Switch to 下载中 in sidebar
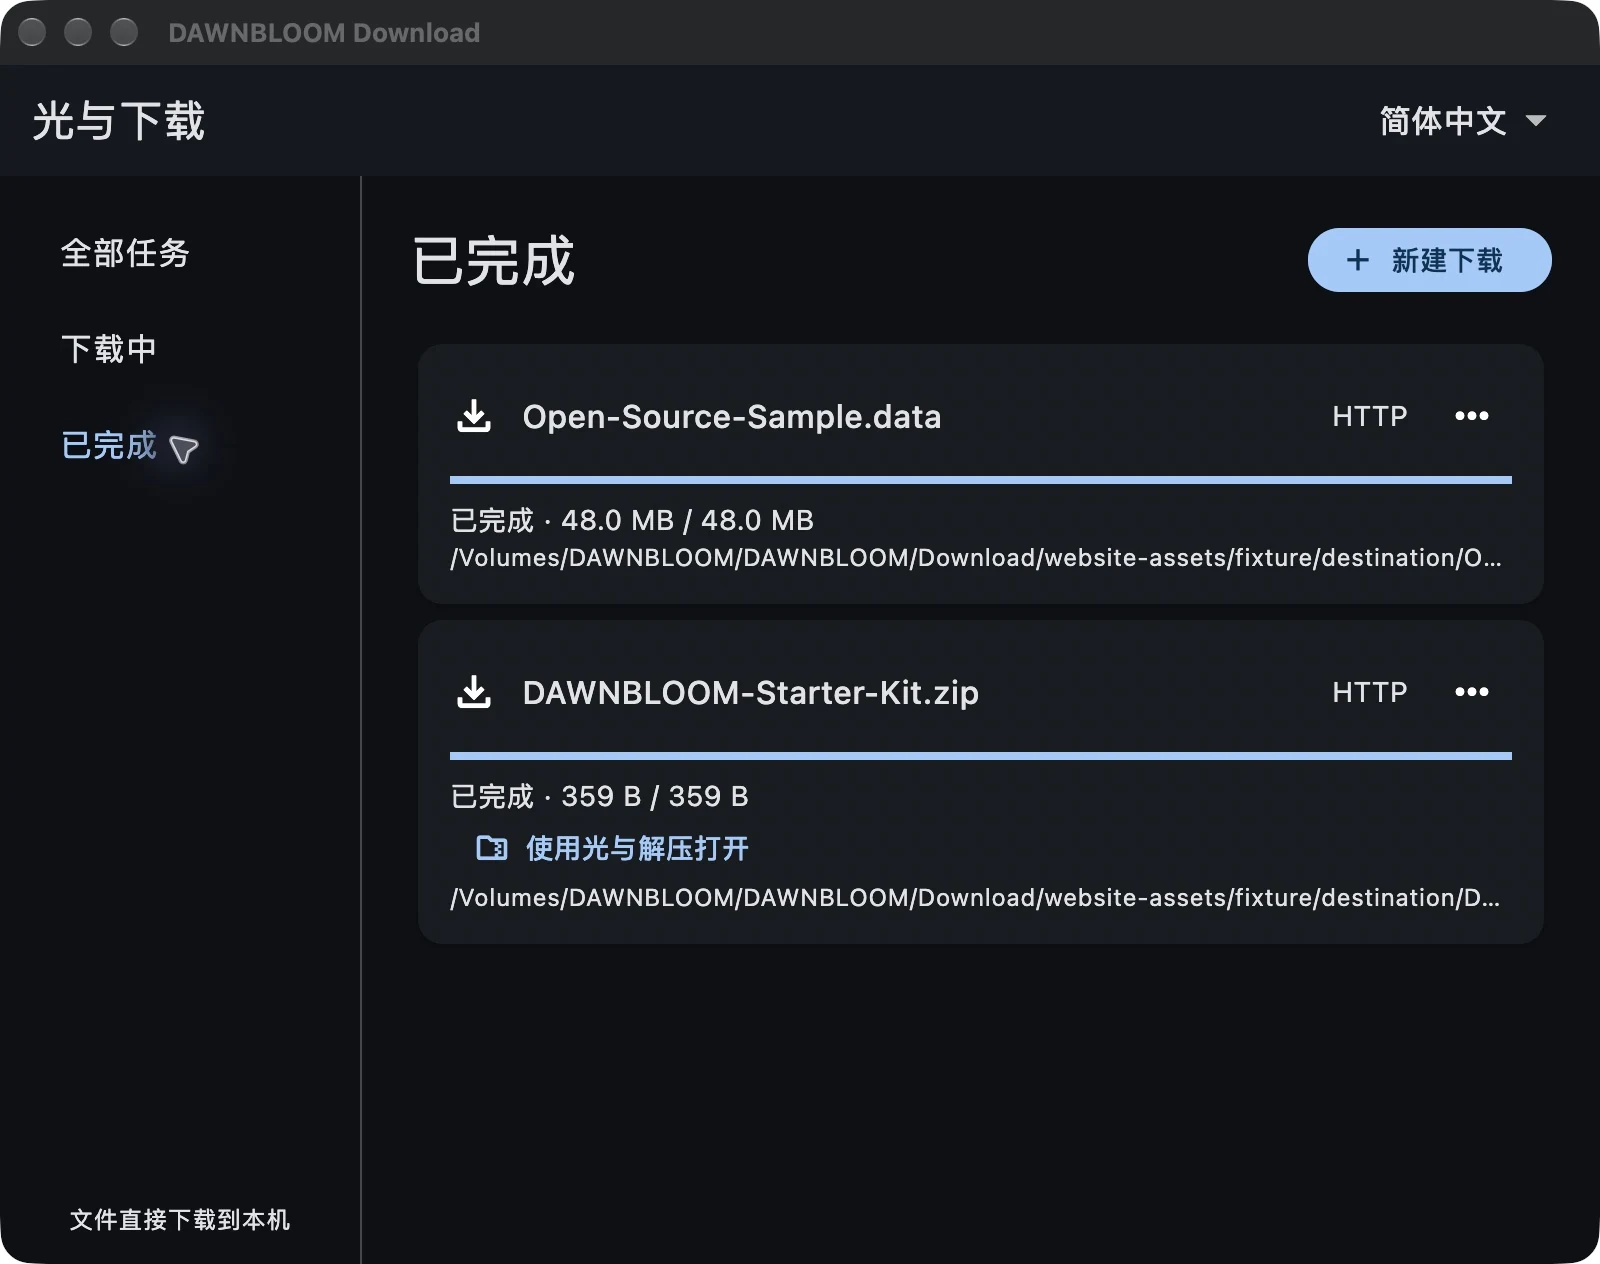Viewport: 1600px width, 1264px height. (x=109, y=349)
